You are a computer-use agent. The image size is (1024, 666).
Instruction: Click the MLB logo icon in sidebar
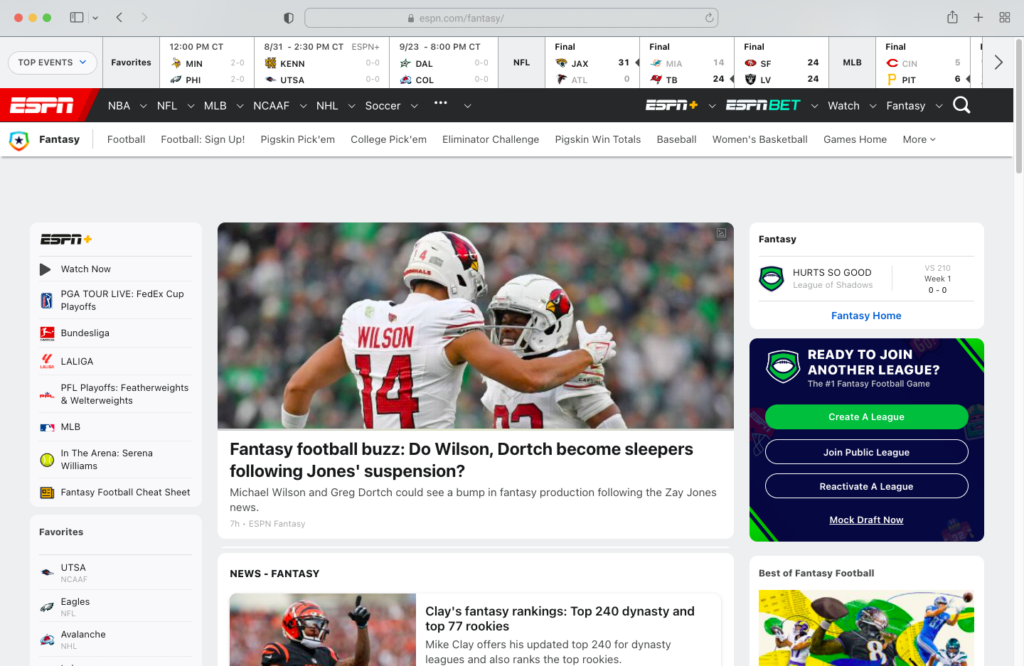pyautogui.click(x=47, y=427)
